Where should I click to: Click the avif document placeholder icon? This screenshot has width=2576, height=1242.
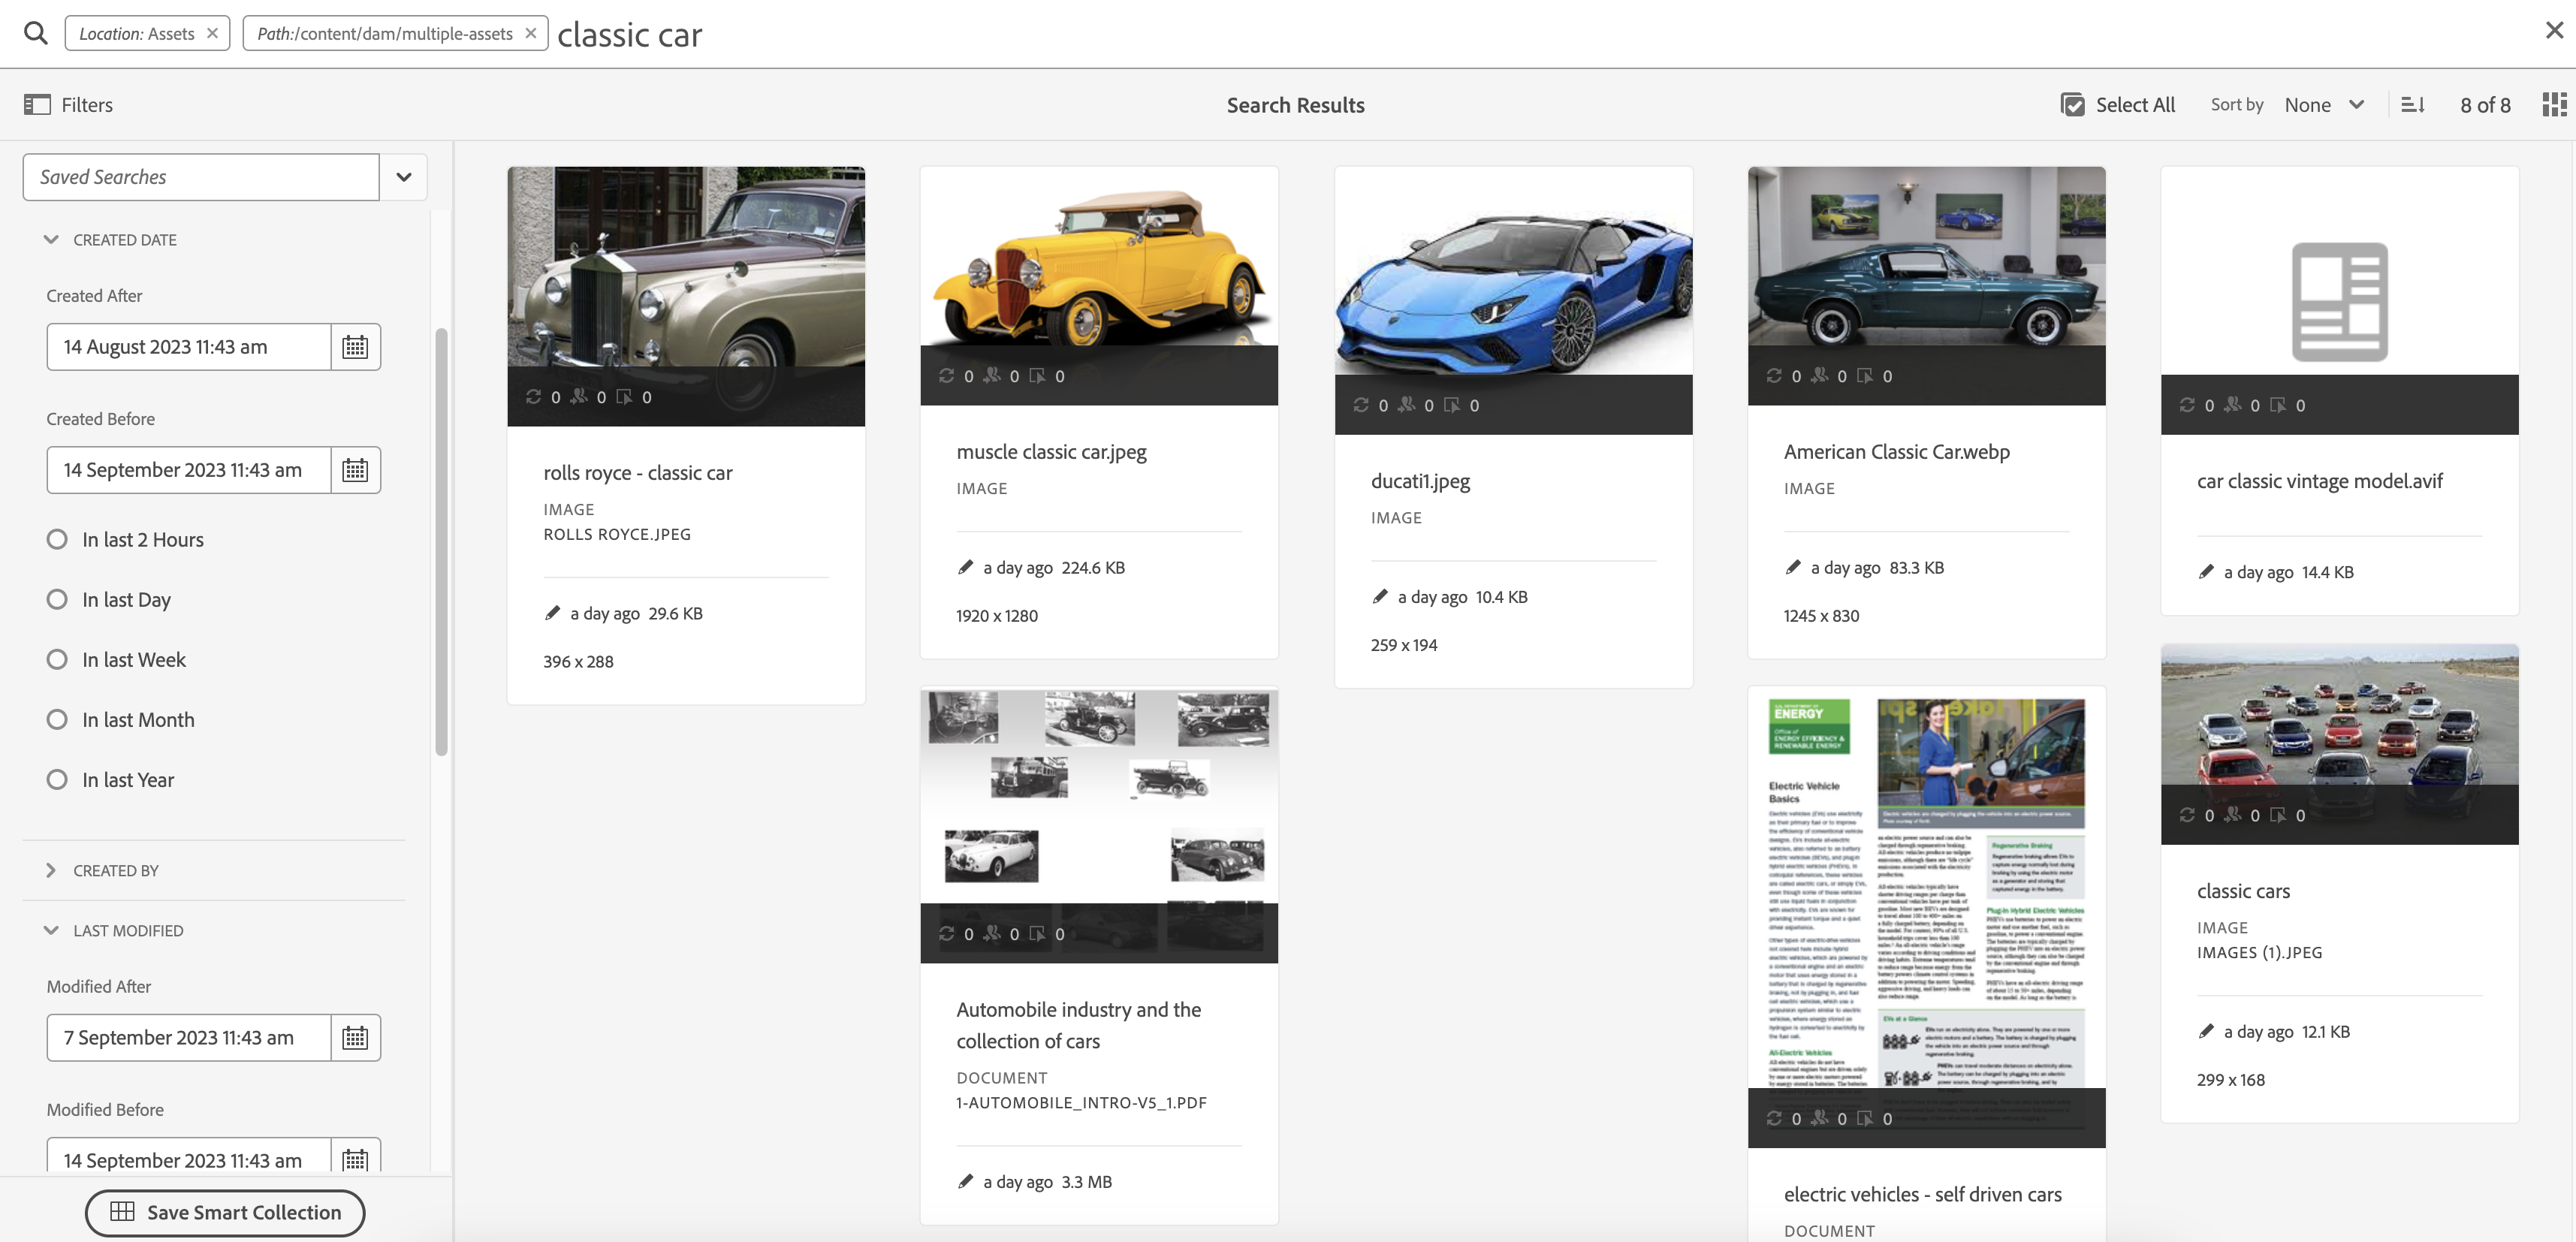tap(2339, 301)
